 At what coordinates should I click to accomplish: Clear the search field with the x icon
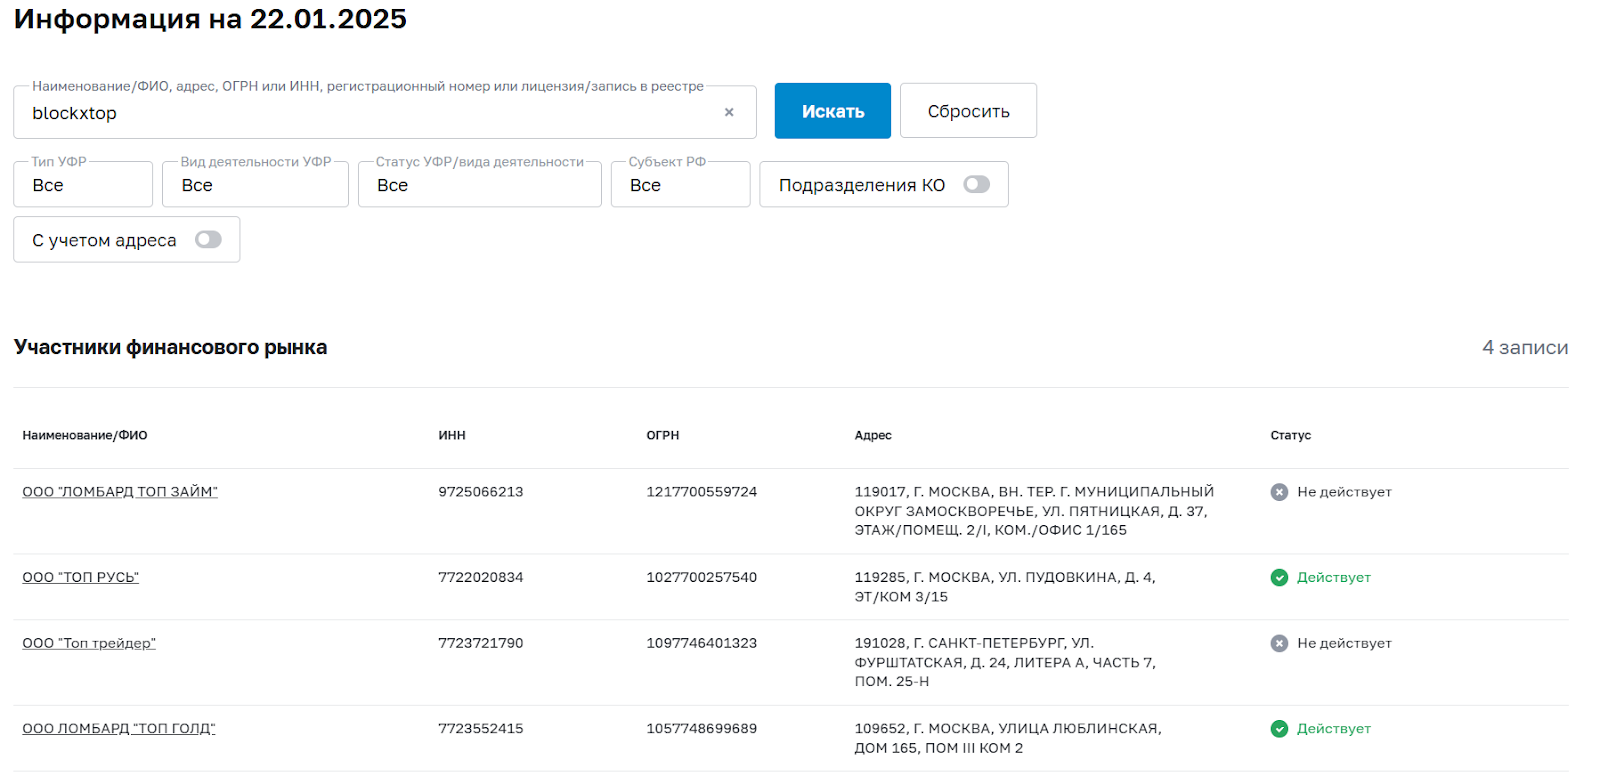pyautogui.click(x=729, y=112)
